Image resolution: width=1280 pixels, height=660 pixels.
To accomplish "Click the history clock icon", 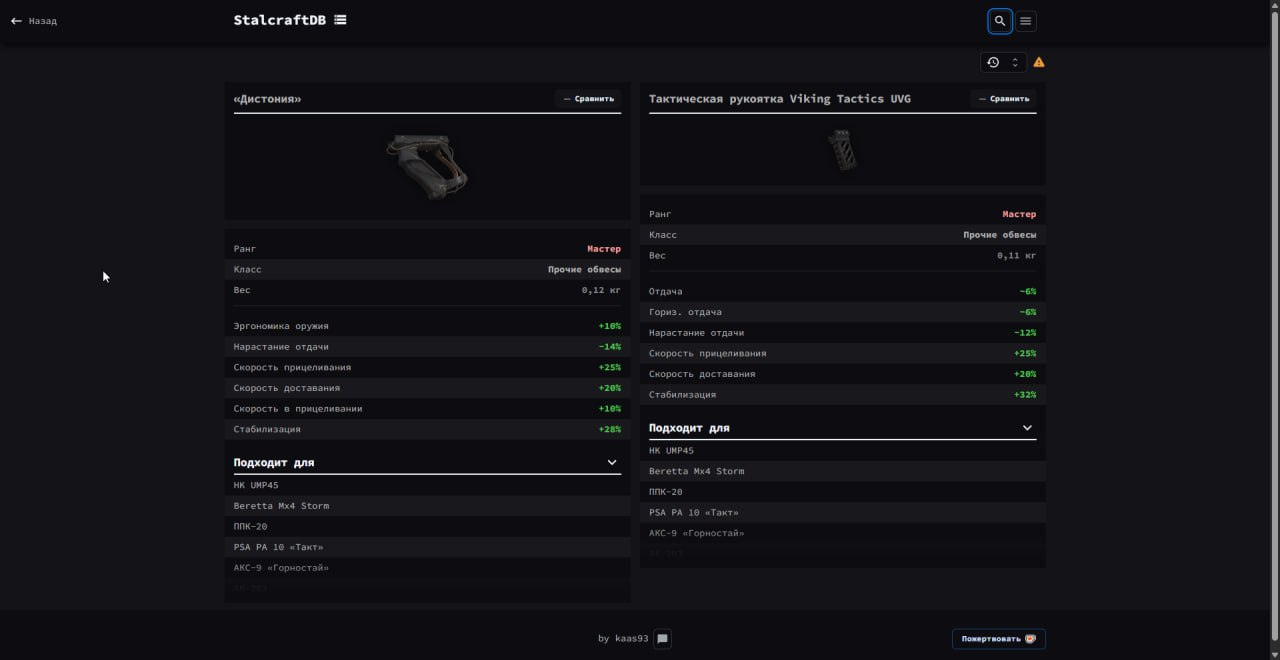I will pyautogui.click(x=993, y=62).
